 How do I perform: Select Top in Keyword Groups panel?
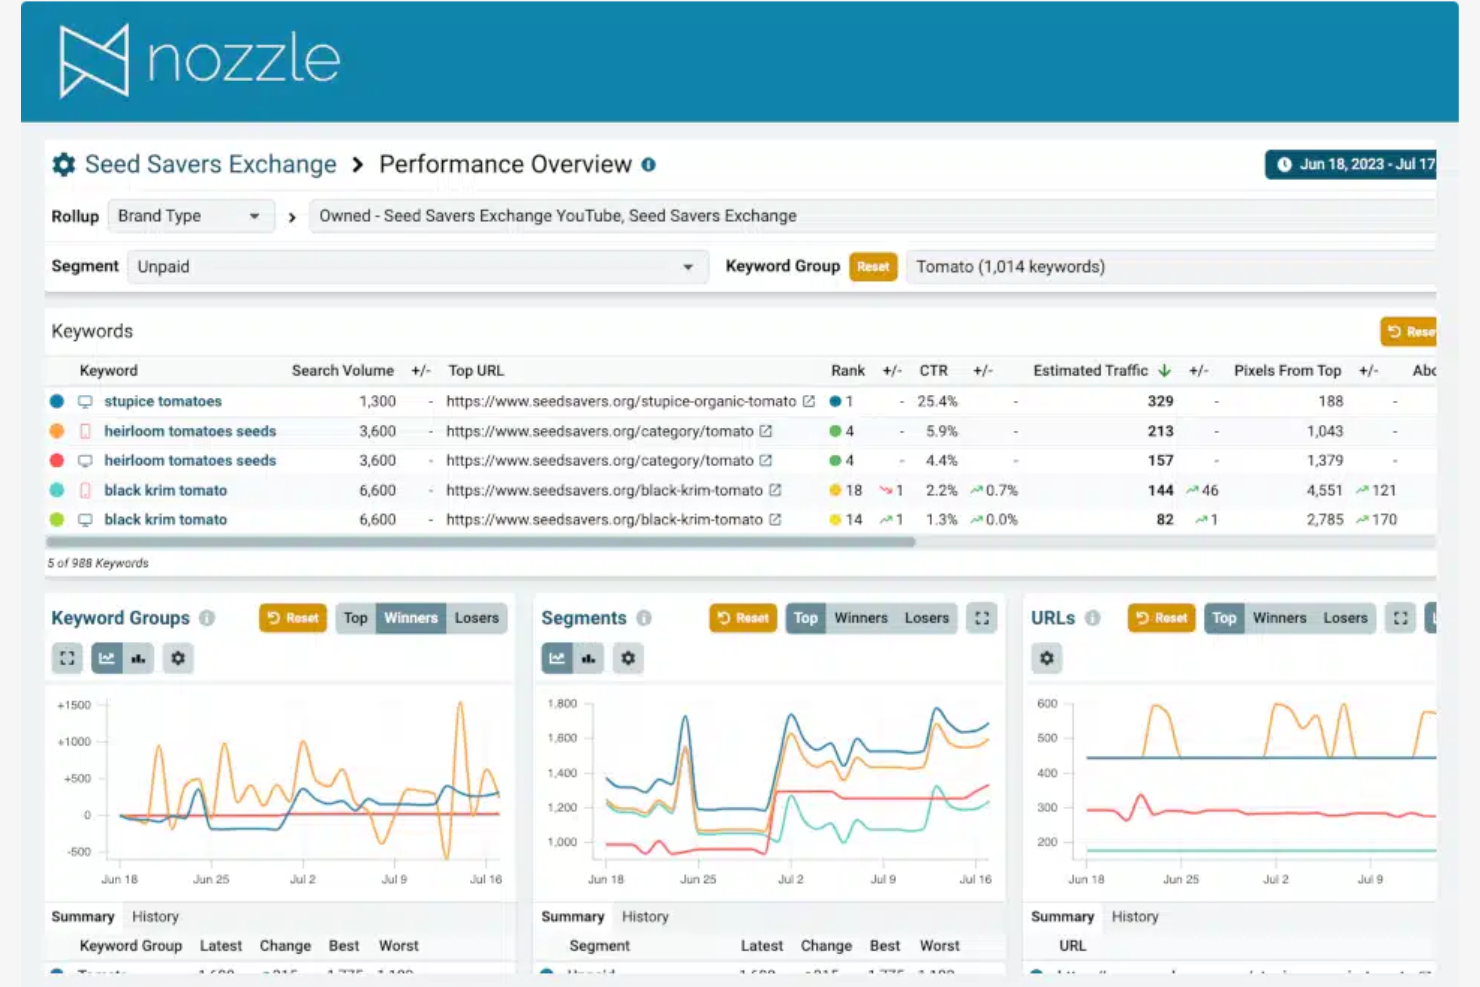point(355,618)
